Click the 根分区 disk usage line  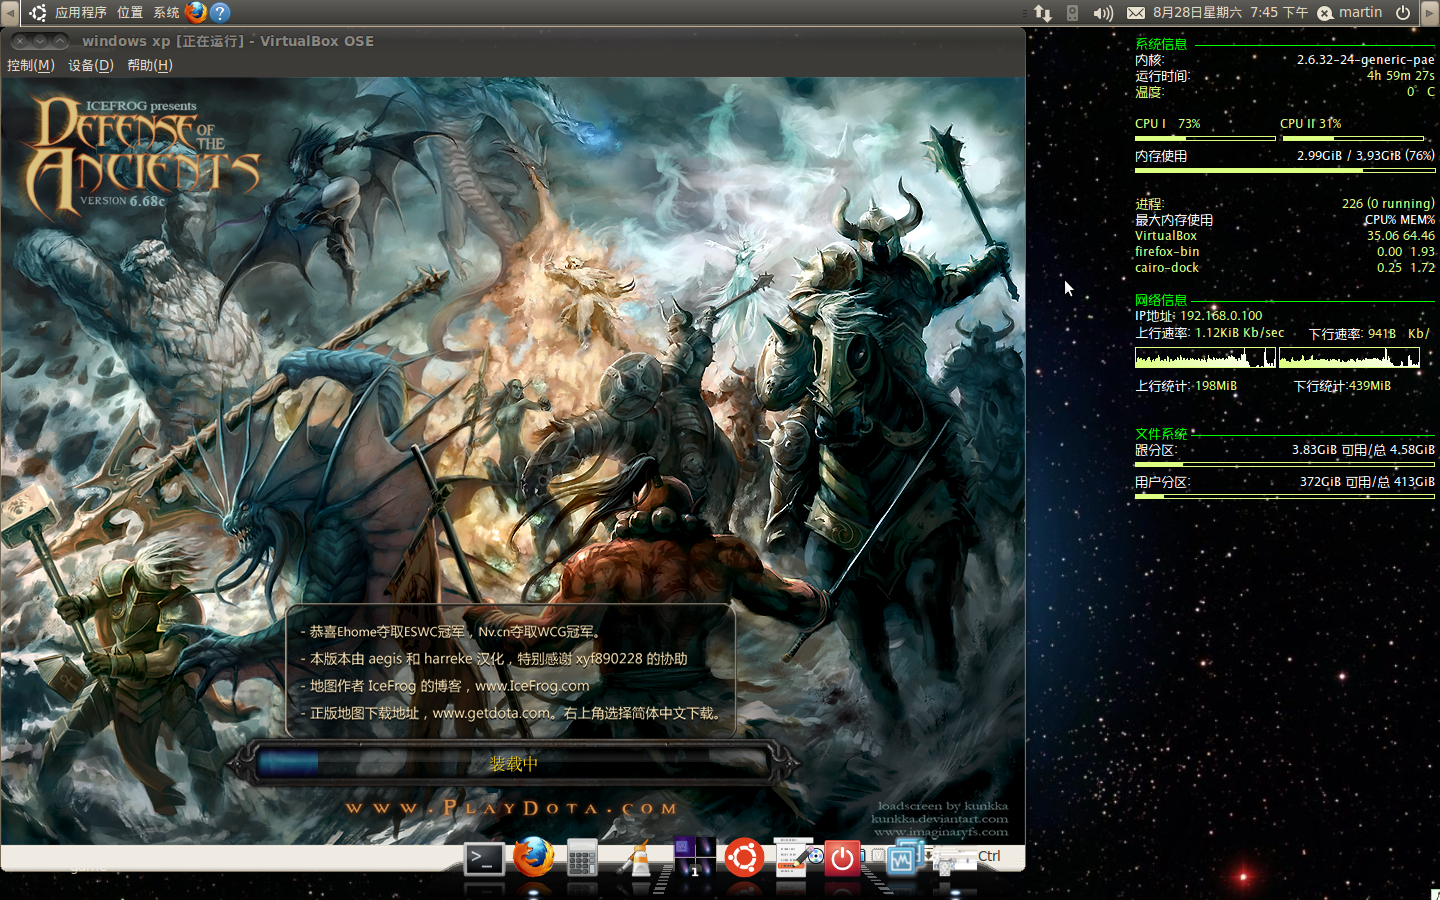point(1285,450)
